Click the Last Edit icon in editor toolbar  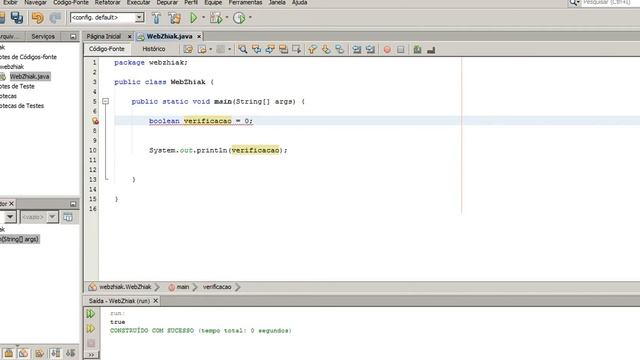click(188, 49)
